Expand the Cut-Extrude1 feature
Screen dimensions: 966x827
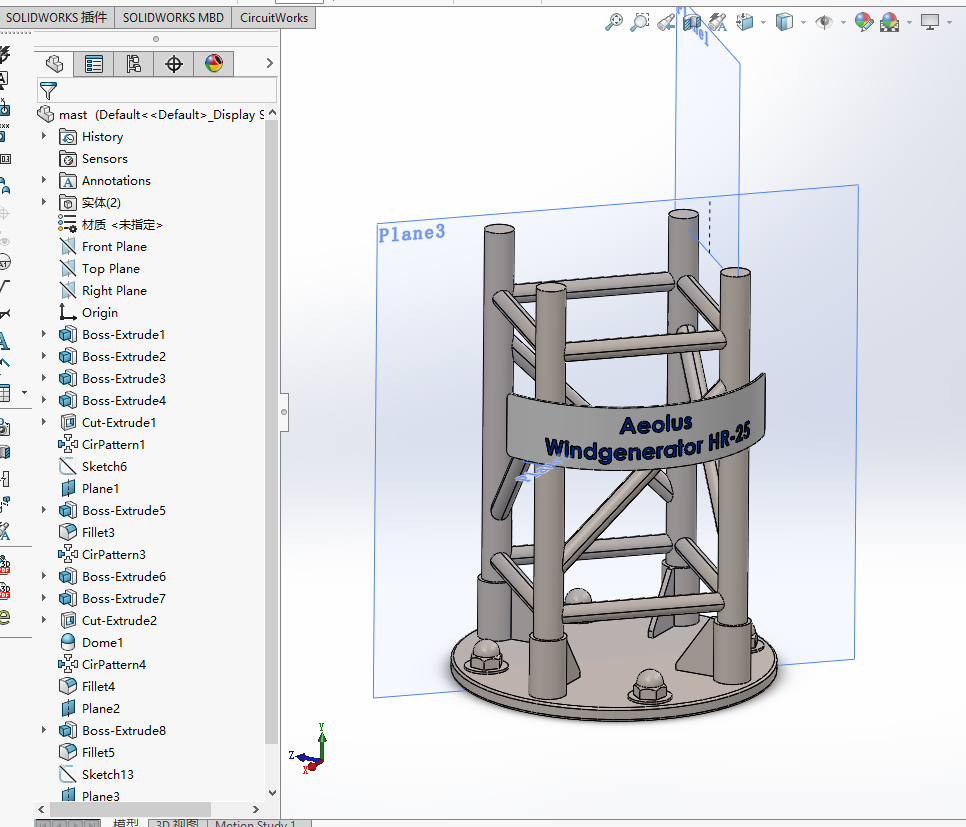(x=44, y=422)
